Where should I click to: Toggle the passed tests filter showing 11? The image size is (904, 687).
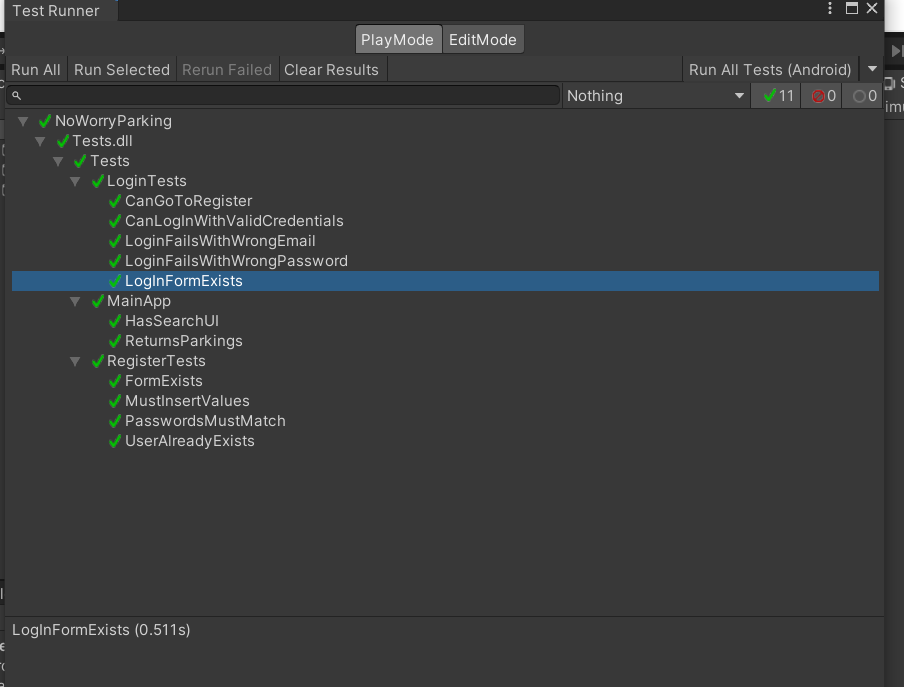click(776, 96)
